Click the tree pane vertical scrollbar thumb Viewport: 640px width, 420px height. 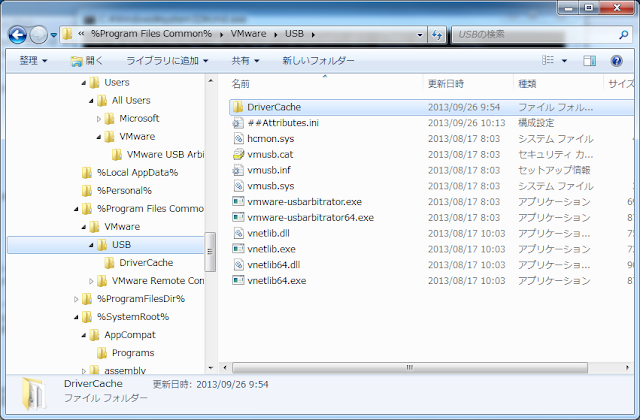tap(210, 251)
